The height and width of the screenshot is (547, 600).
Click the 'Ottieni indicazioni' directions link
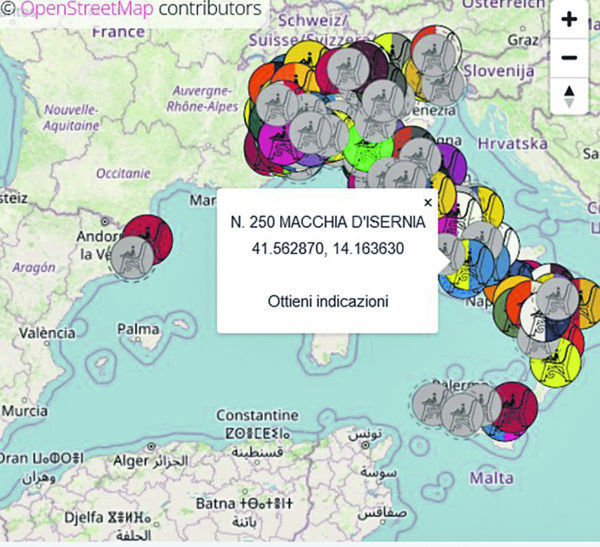tap(328, 301)
